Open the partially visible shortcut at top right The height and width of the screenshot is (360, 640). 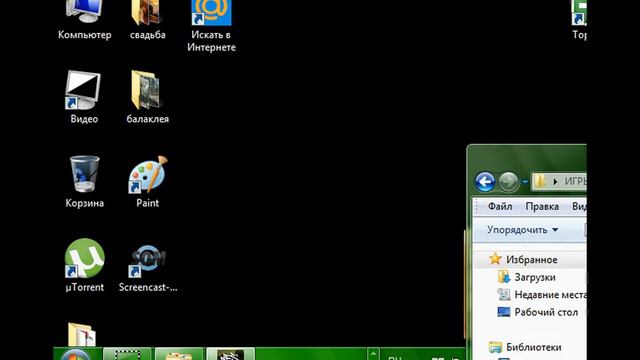click(579, 20)
